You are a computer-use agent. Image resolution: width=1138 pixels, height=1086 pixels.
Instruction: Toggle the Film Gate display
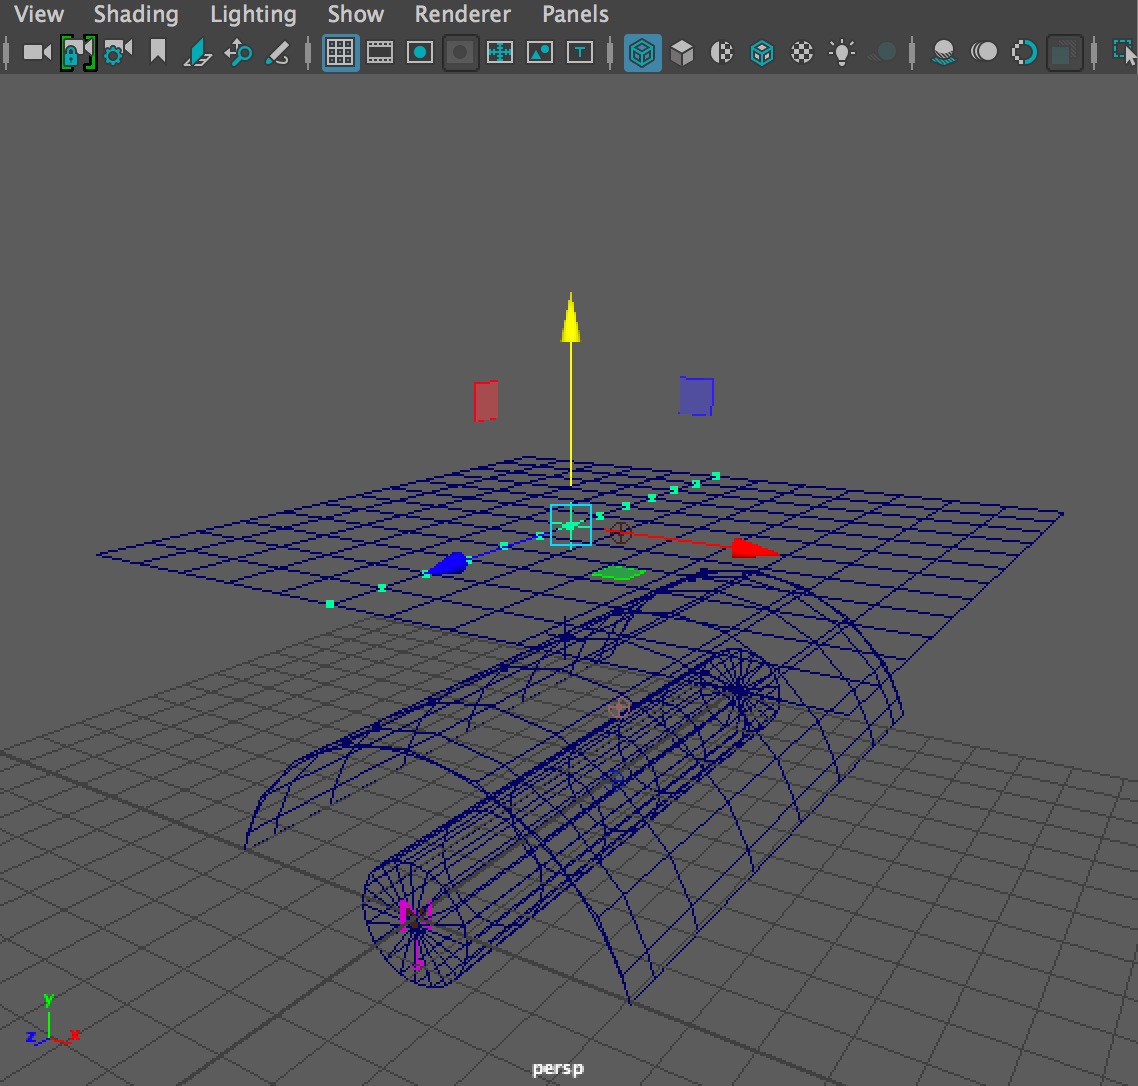tap(380, 52)
